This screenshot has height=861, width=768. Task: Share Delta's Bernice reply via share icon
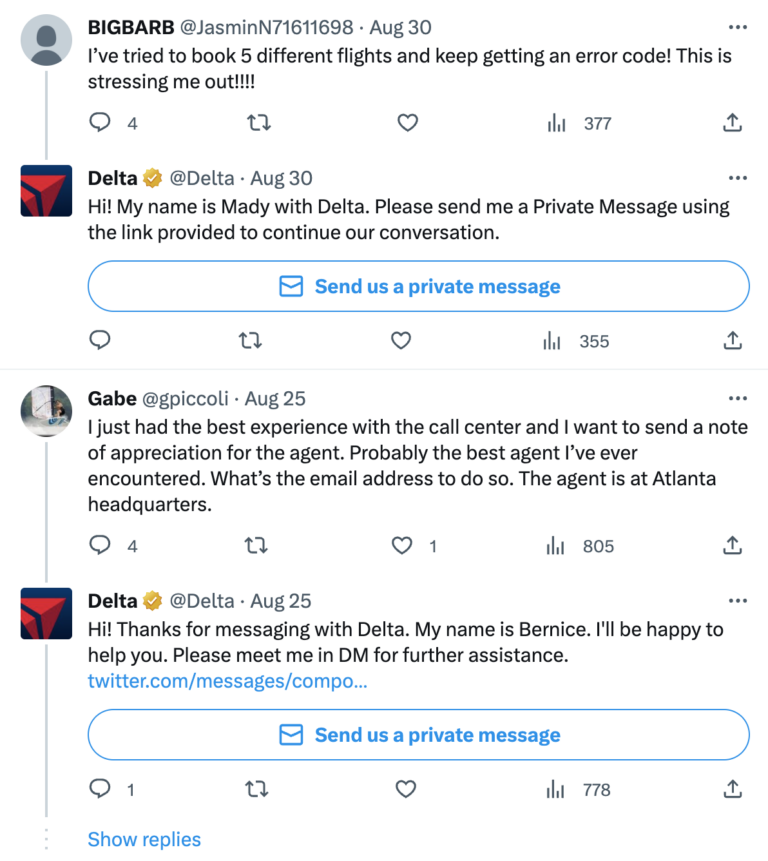coord(732,790)
